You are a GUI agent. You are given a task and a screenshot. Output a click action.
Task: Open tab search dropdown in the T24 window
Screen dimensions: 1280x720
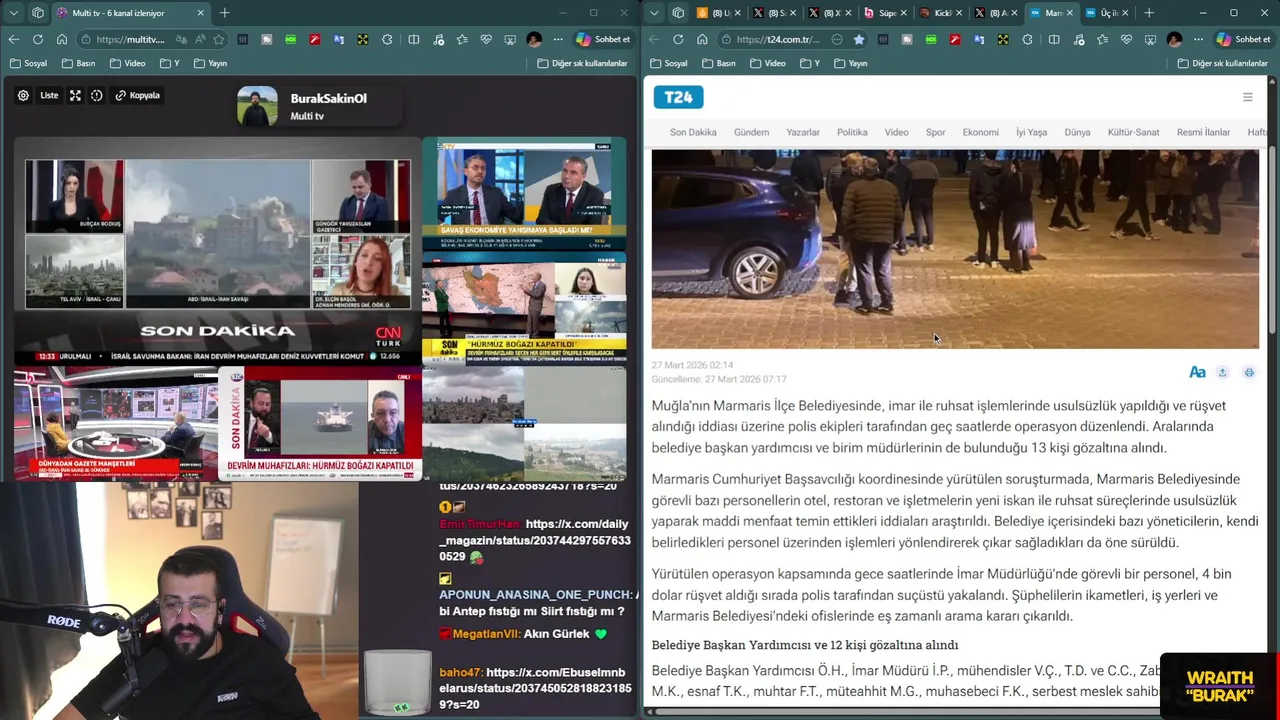tap(653, 13)
